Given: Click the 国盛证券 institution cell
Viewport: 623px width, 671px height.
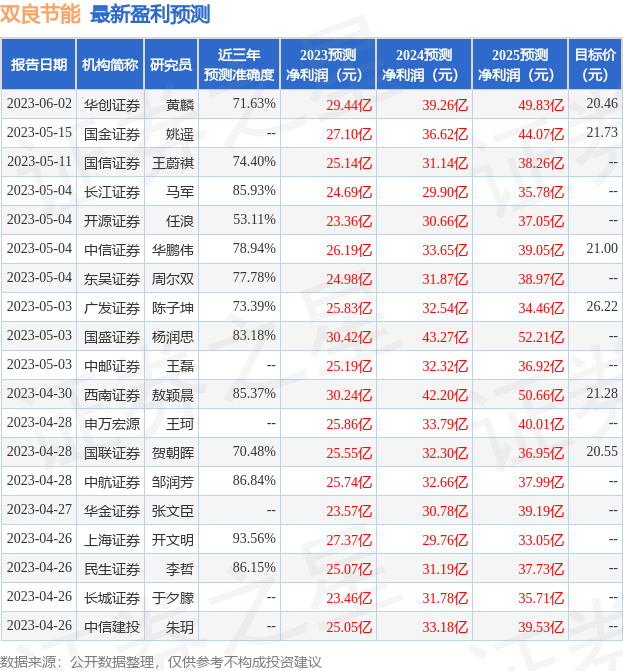Looking at the screenshot, I should [112, 337].
